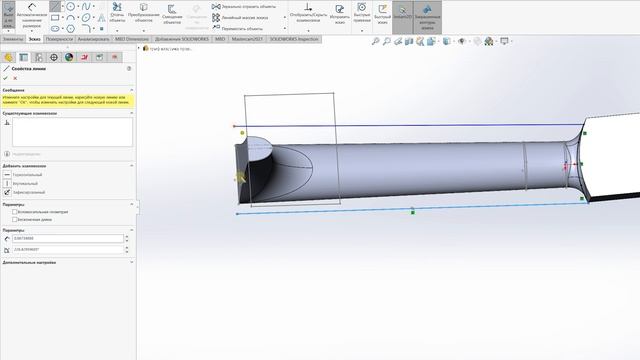Screen dimensions: 640x360
Task: Open the View Settings monitor icon
Action: [504, 41]
